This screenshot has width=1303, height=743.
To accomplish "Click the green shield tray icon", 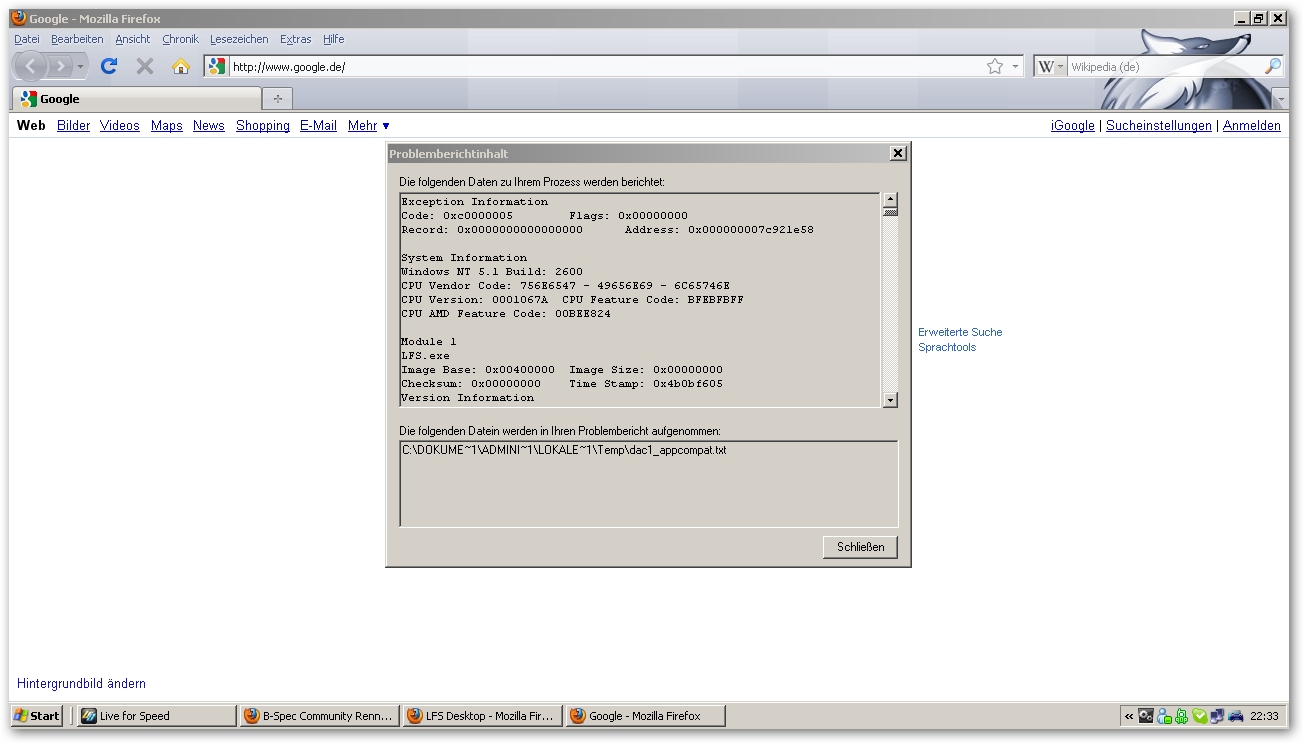I will click(x=1199, y=716).
